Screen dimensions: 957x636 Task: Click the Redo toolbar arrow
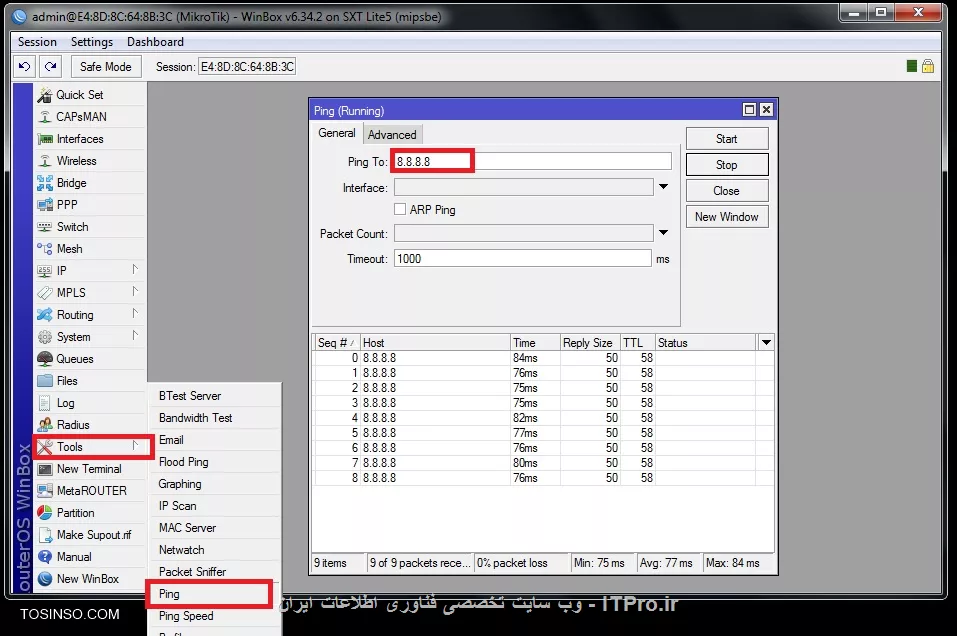click(x=51, y=67)
